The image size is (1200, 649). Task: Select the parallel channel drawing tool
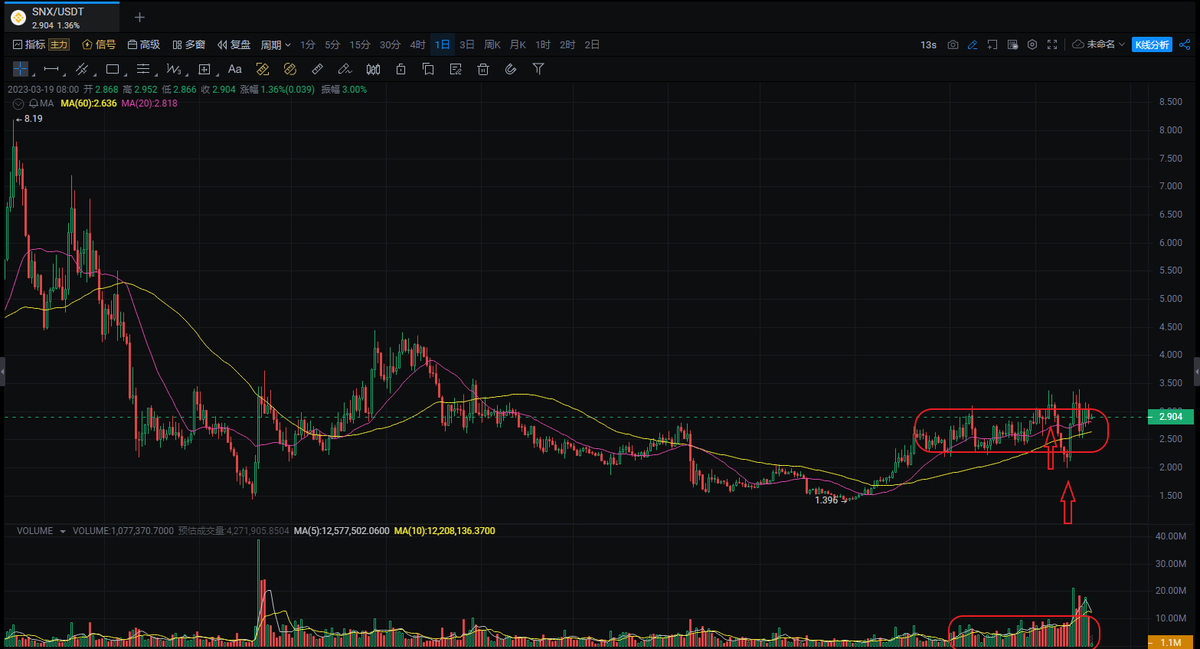[82, 69]
